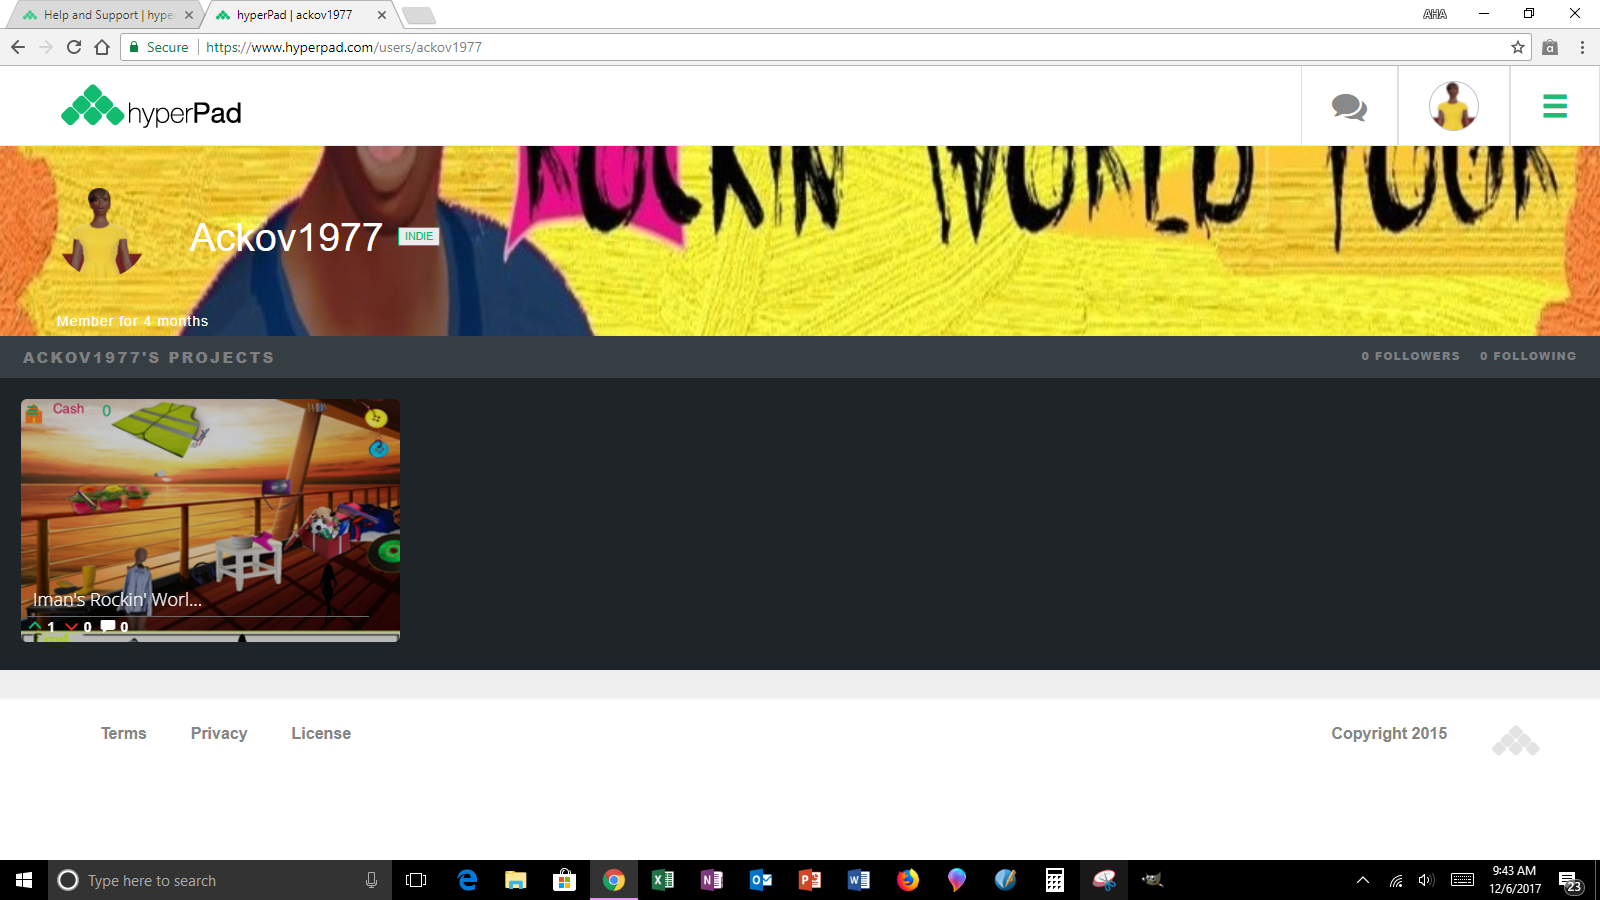The image size is (1600, 900).
Task: Open the Terms page link
Action: (123, 733)
